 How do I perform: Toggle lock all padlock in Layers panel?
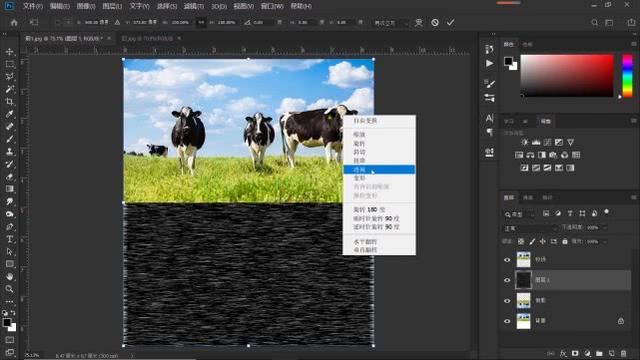pyautogui.click(x=564, y=242)
